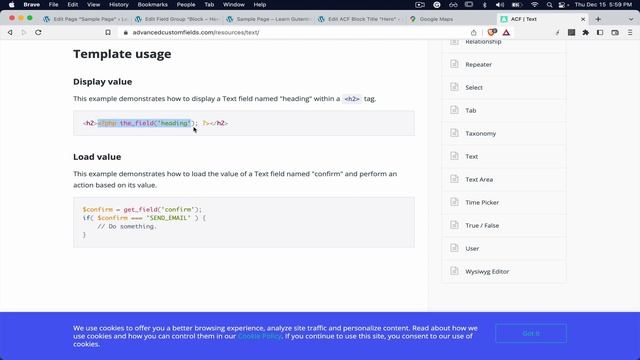
Task: Open the Bookmarks menu
Action: pyautogui.click(x=153, y=4)
